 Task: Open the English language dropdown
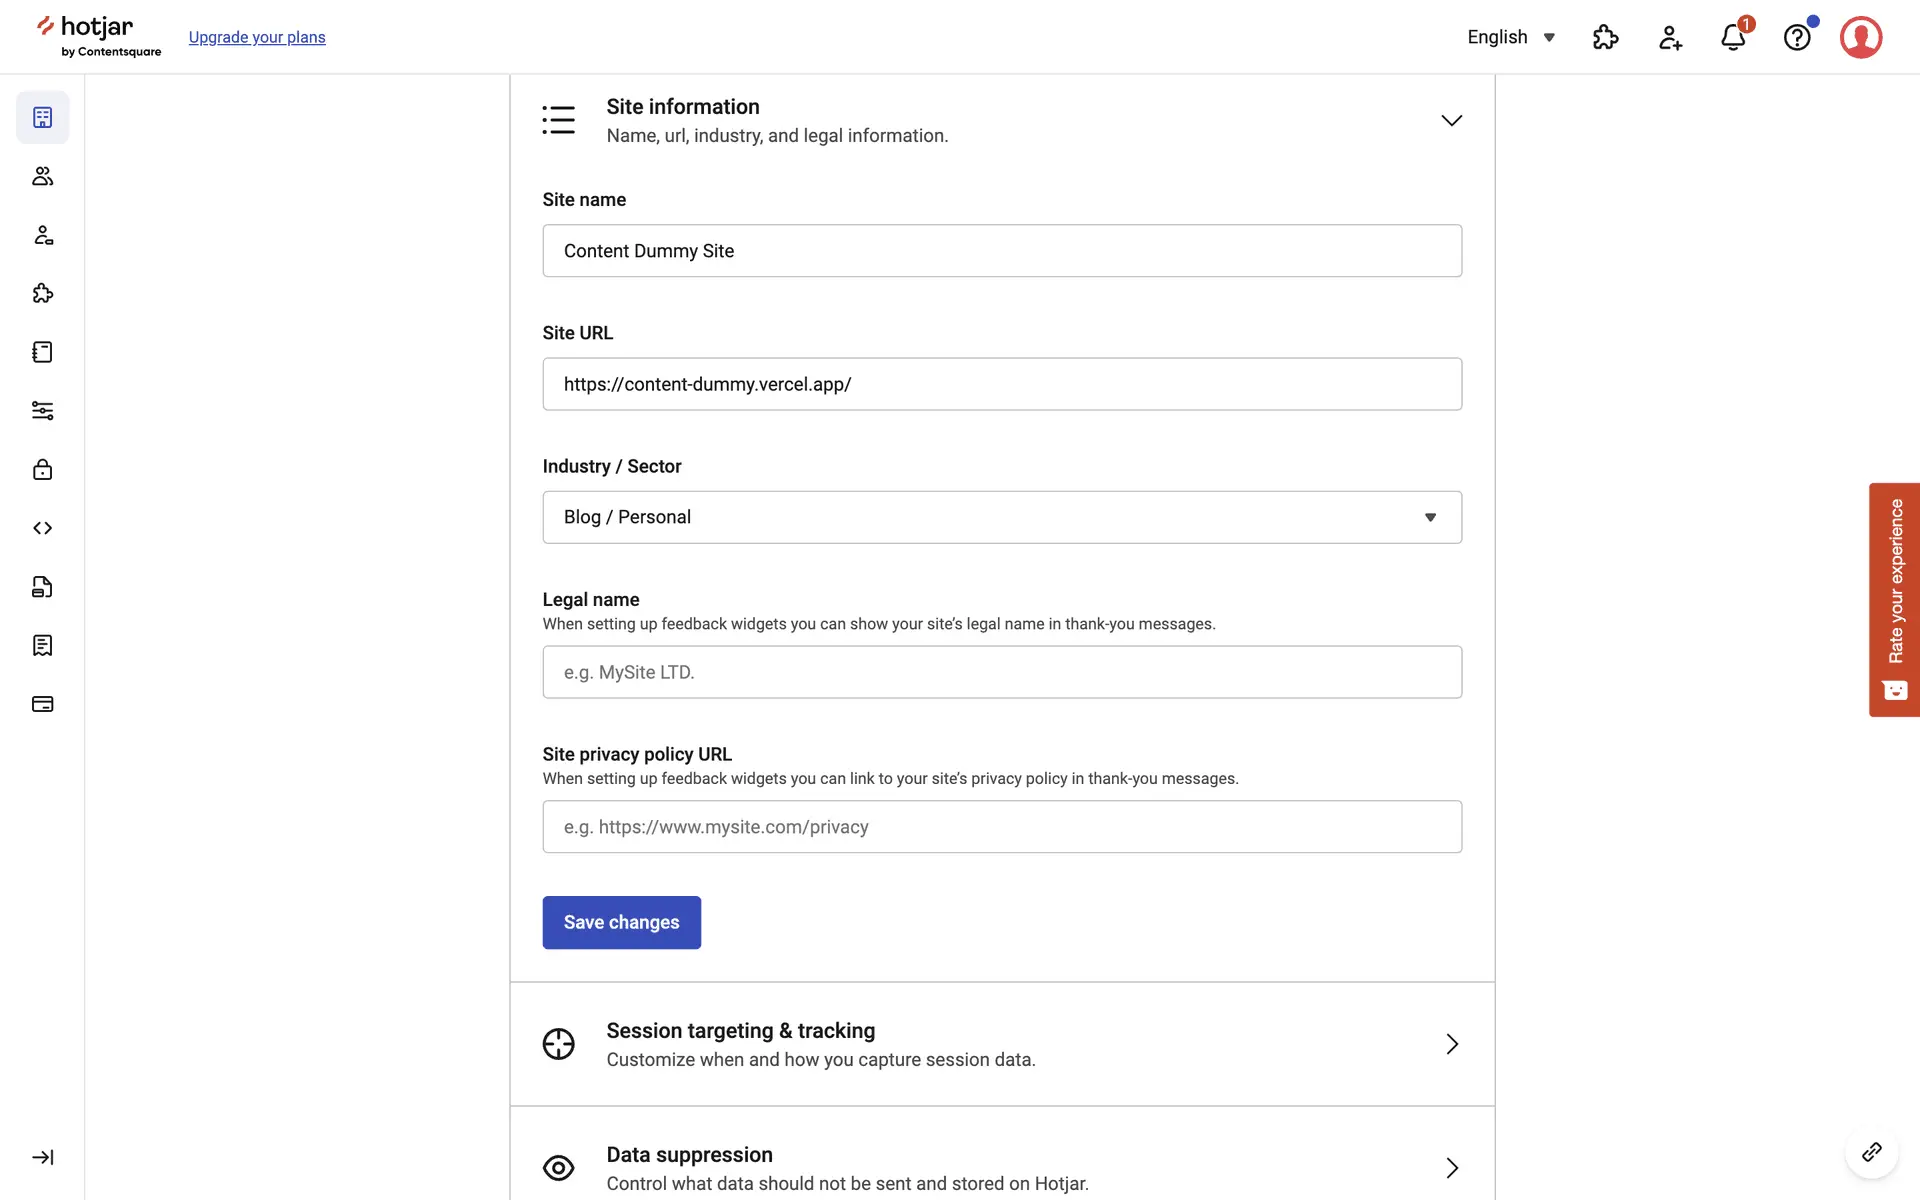pos(1510,37)
